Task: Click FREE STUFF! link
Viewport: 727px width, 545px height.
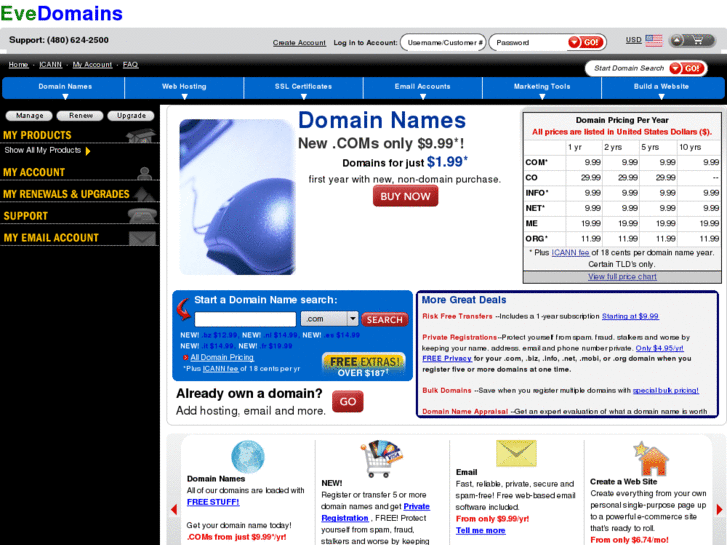Action: point(213,502)
